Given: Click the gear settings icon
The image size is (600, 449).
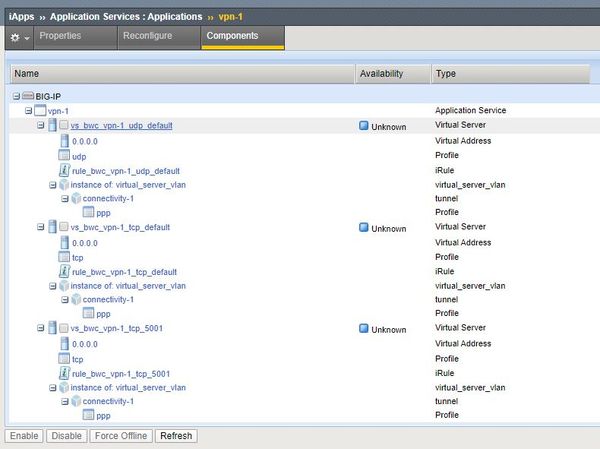Looking at the screenshot, I should [x=14, y=37].
